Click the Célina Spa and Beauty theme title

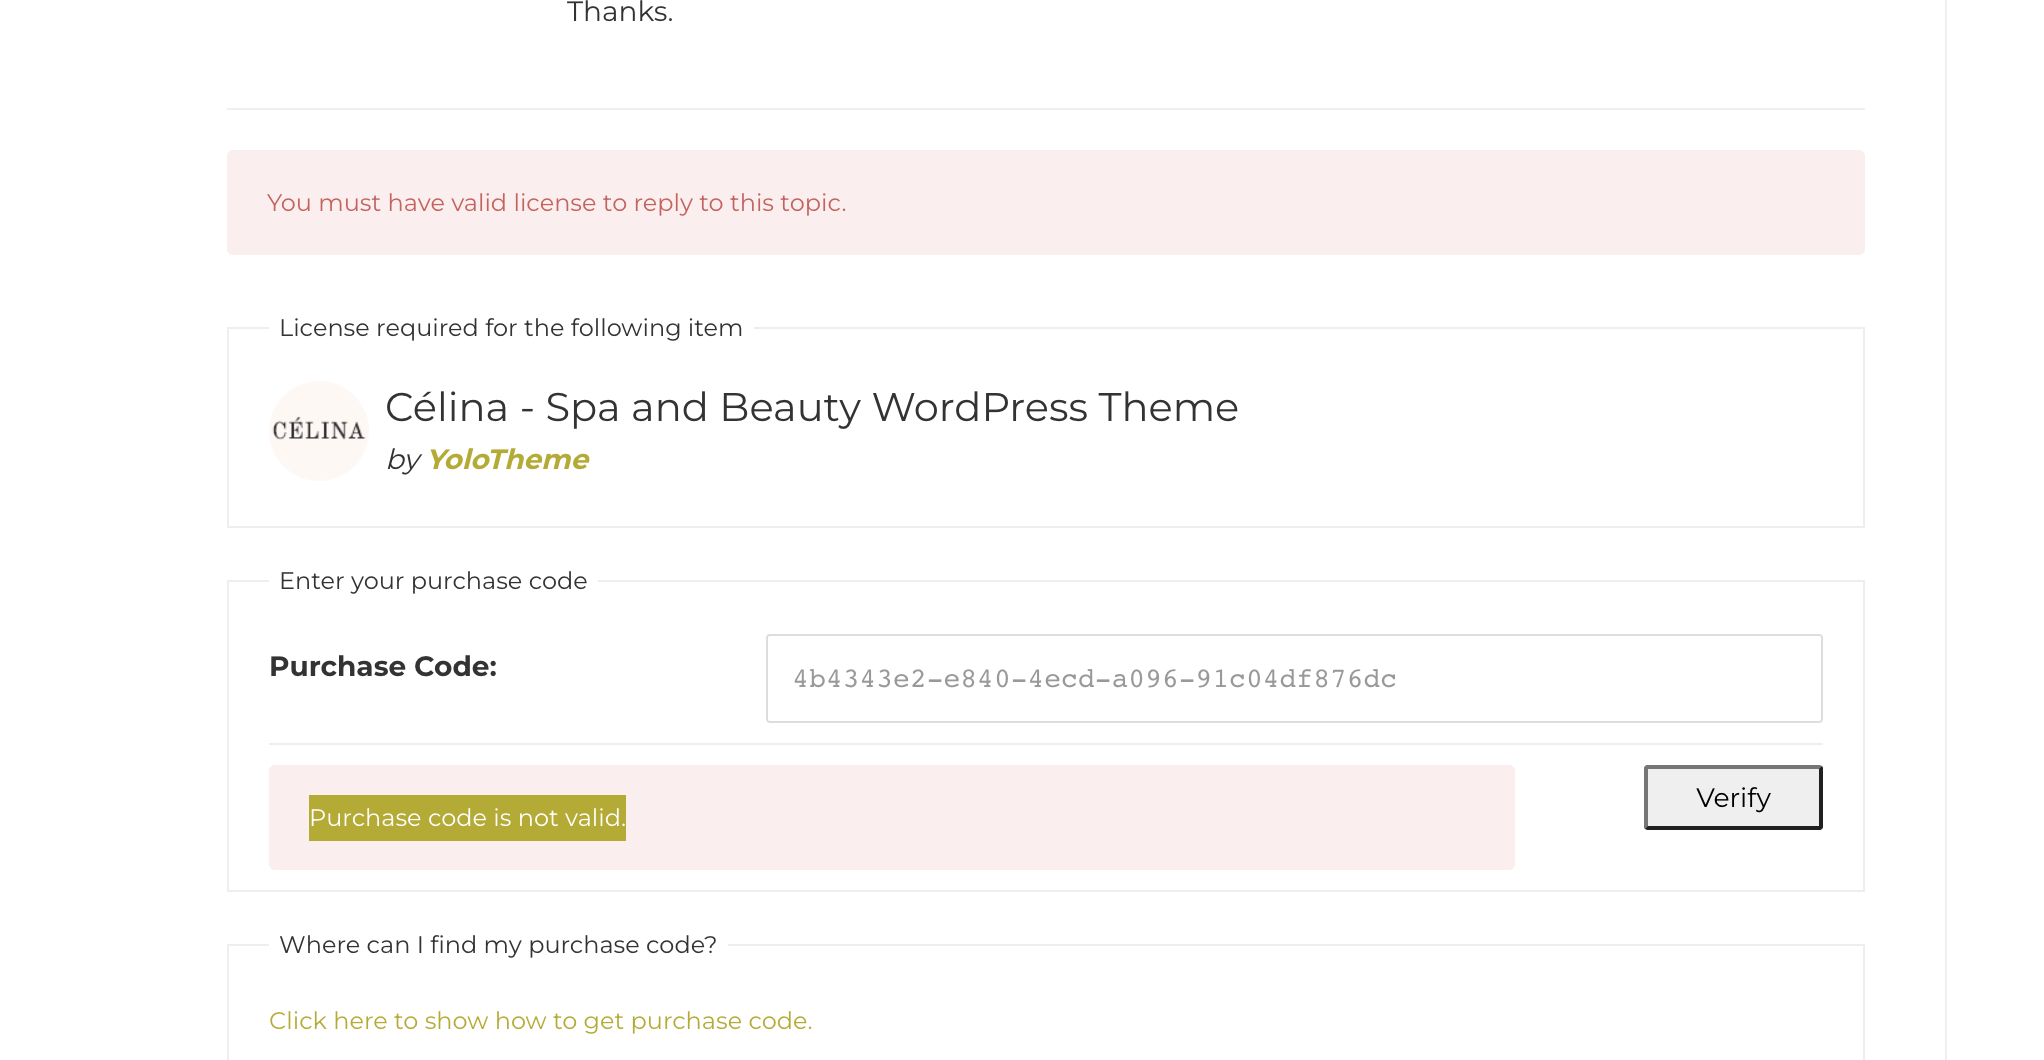click(811, 407)
